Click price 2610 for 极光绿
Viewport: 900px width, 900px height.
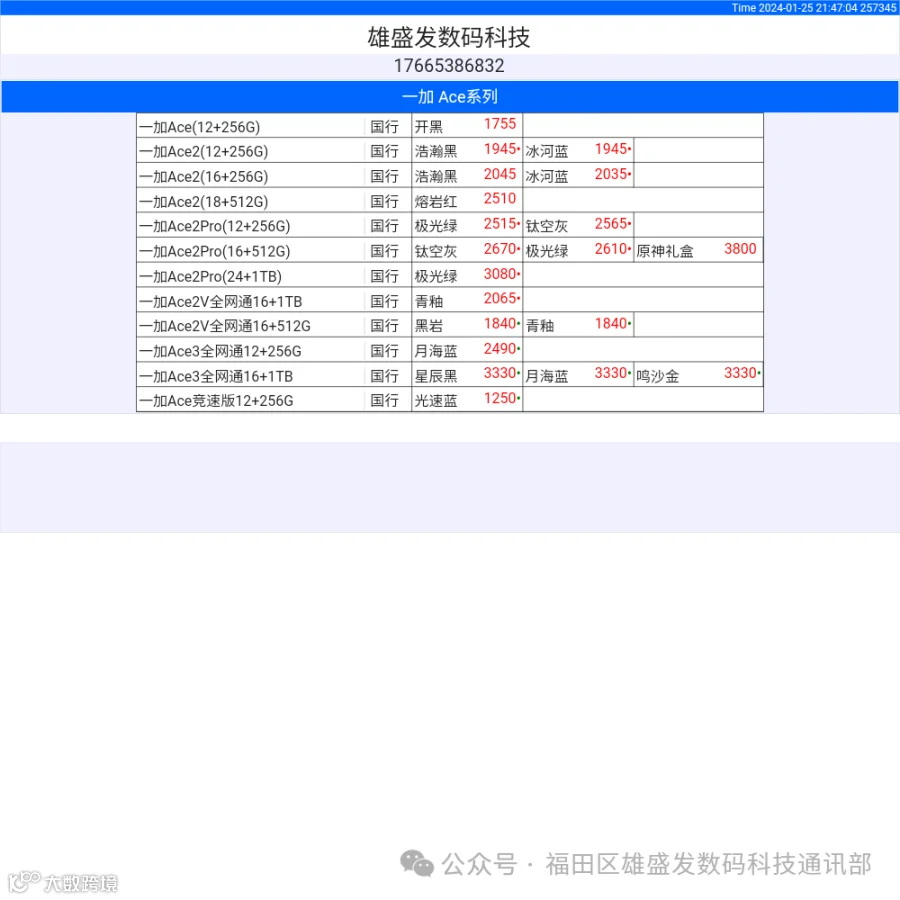[611, 249]
